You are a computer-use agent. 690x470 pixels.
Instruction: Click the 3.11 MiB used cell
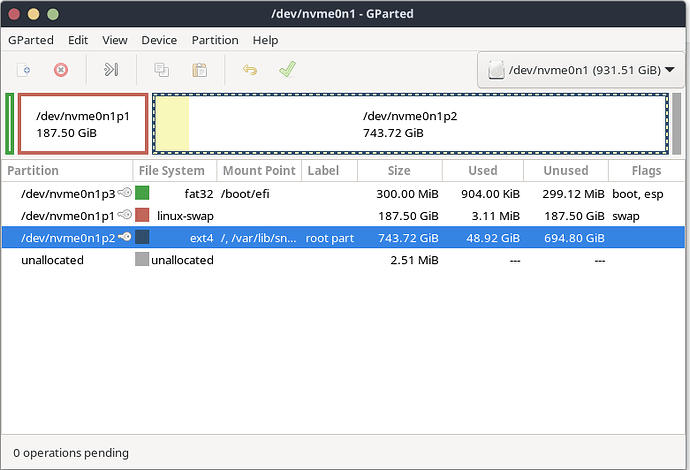[x=495, y=216]
